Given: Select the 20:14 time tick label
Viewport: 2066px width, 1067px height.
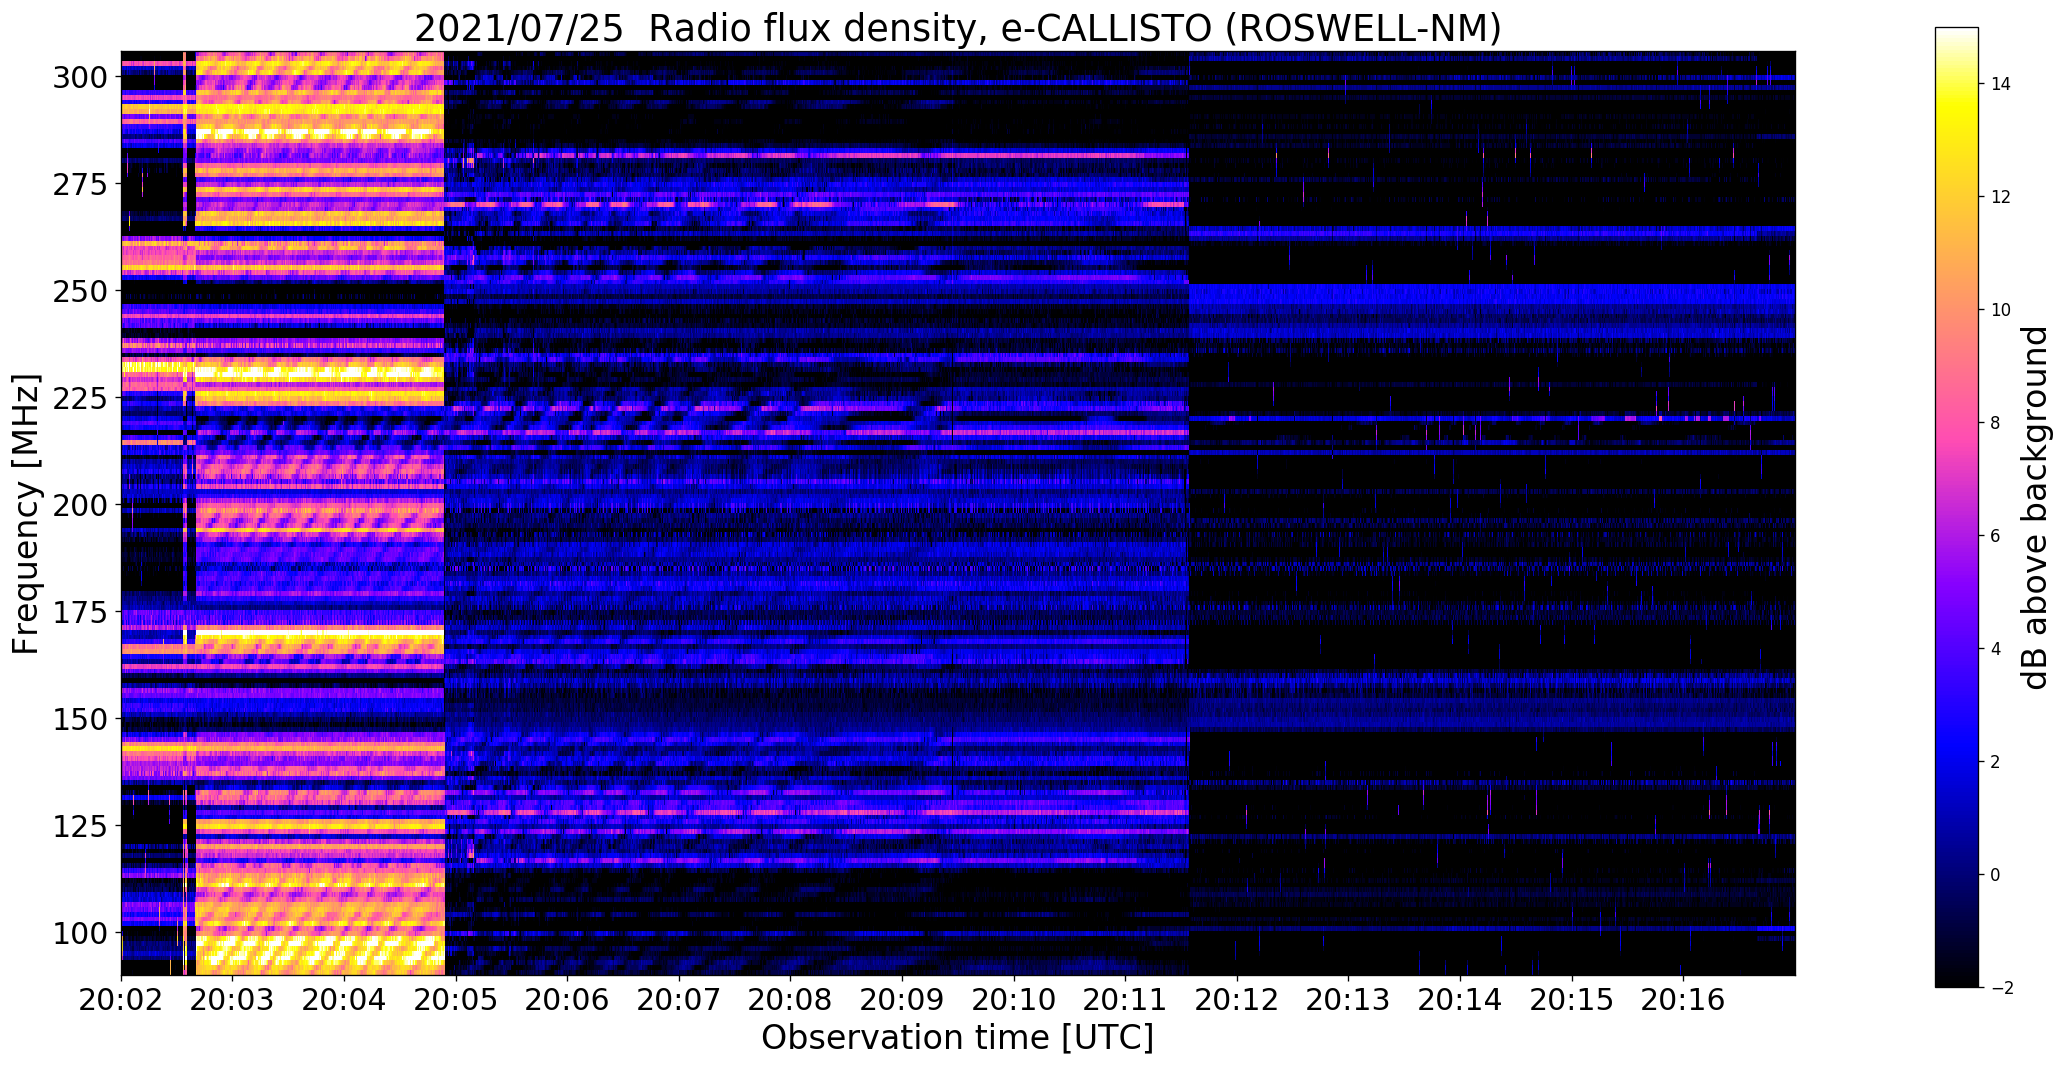Looking at the screenshot, I should [1460, 998].
